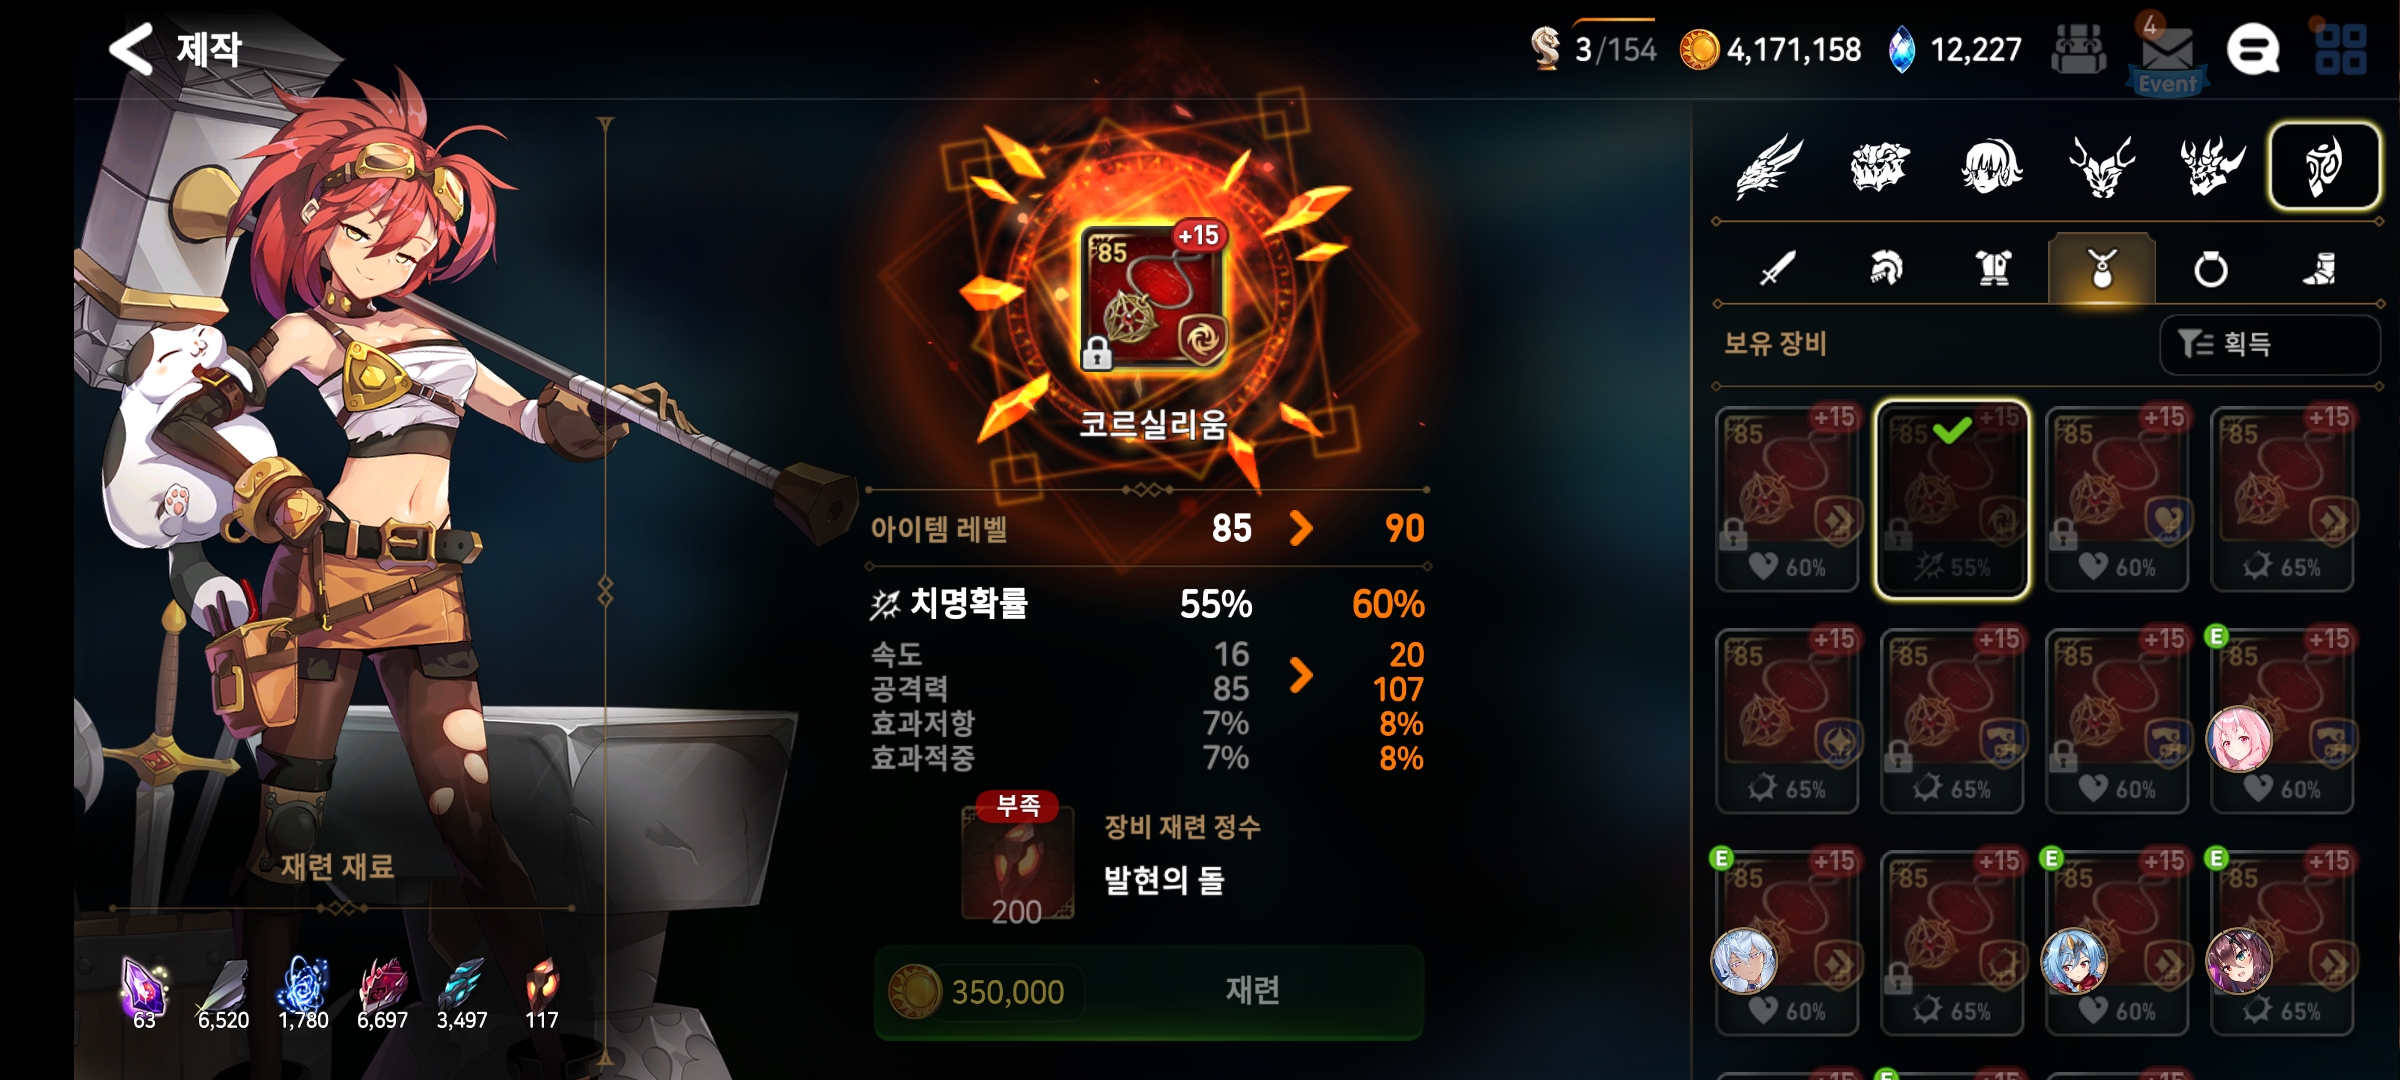Open the 획득 sort filter dropdown
Screen dimensions: 2400x1080
coord(2268,345)
